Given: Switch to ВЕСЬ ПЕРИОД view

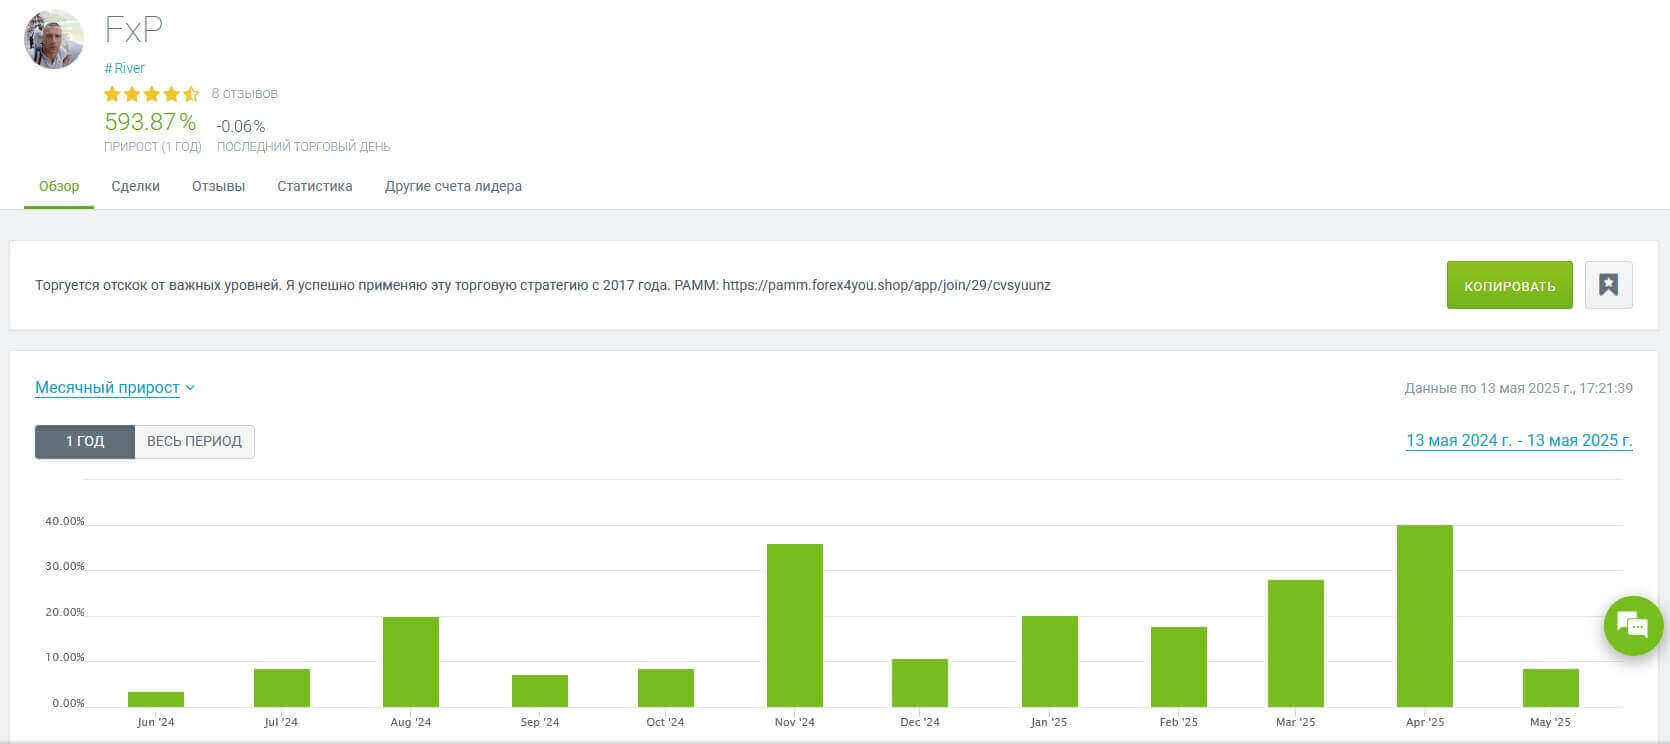Looking at the screenshot, I should pos(194,441).
